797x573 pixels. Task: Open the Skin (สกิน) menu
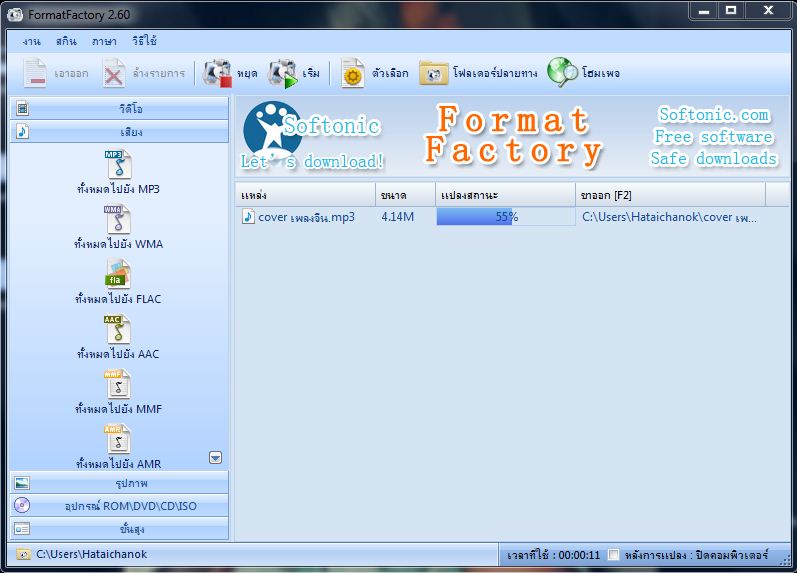click(x=66, y=42)
